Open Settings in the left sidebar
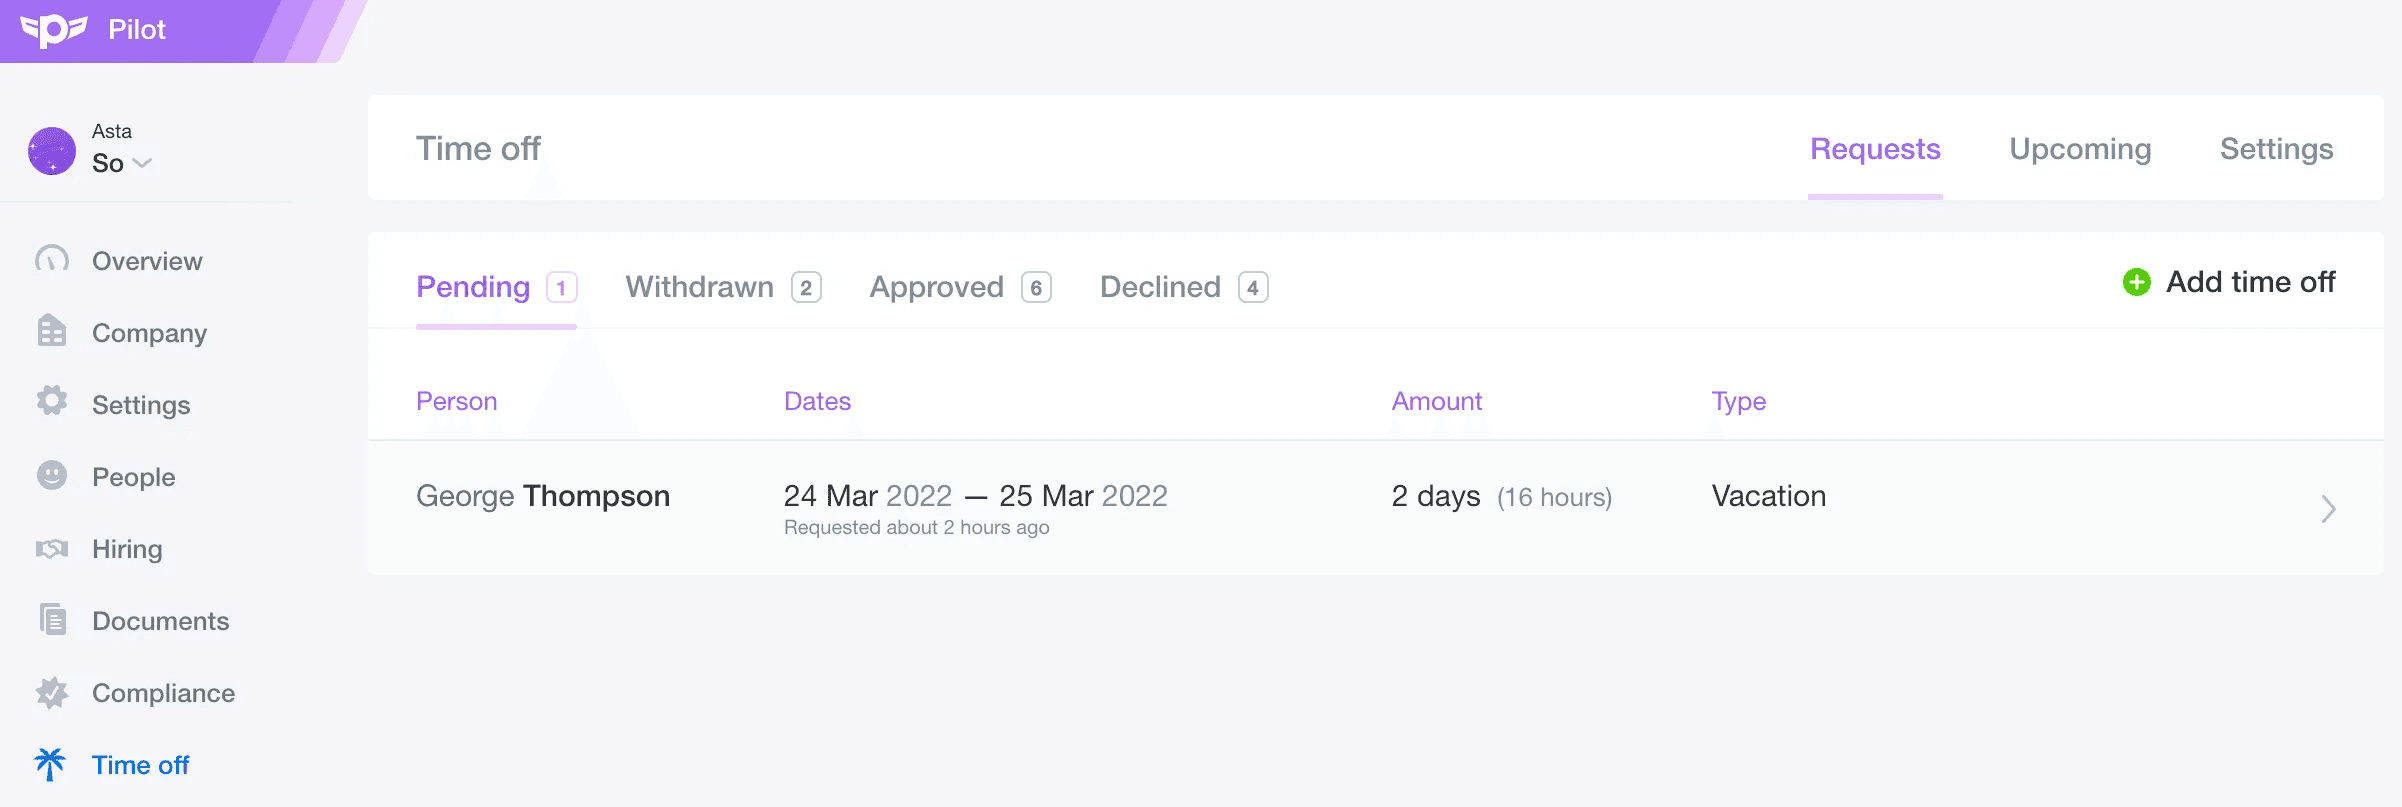Image resolution: width=2402 pixels, height=807 pixels. click(141, 405)
